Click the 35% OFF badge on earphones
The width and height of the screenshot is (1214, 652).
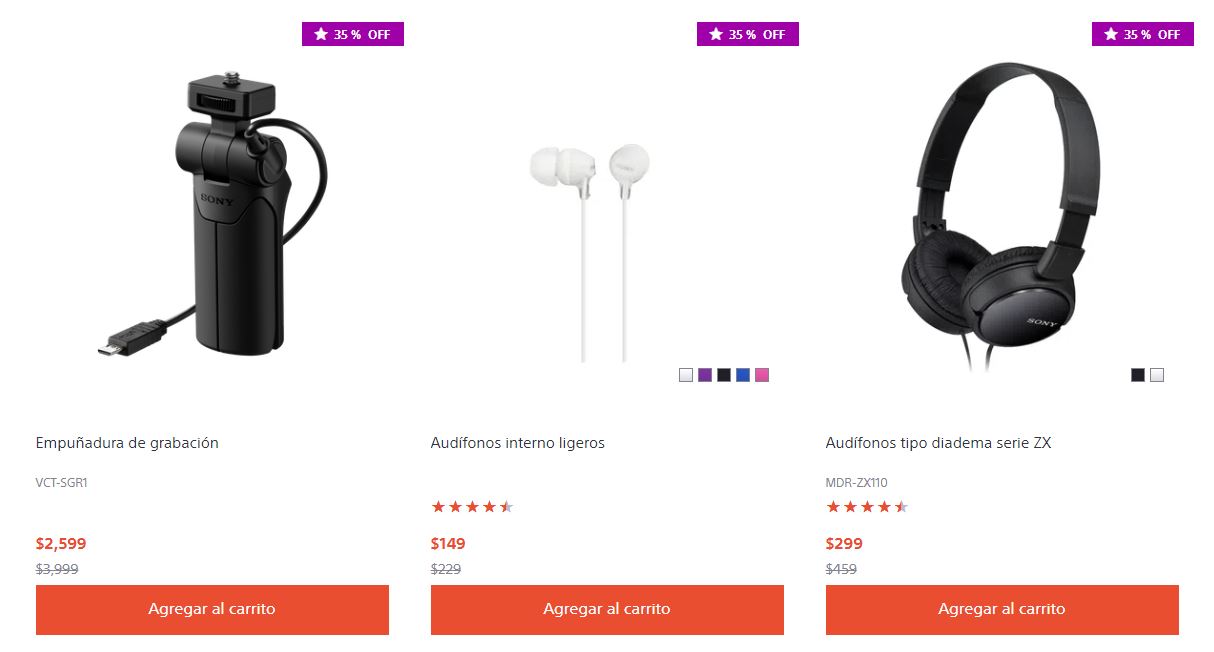pyautogui.click(x=748, y=34)
